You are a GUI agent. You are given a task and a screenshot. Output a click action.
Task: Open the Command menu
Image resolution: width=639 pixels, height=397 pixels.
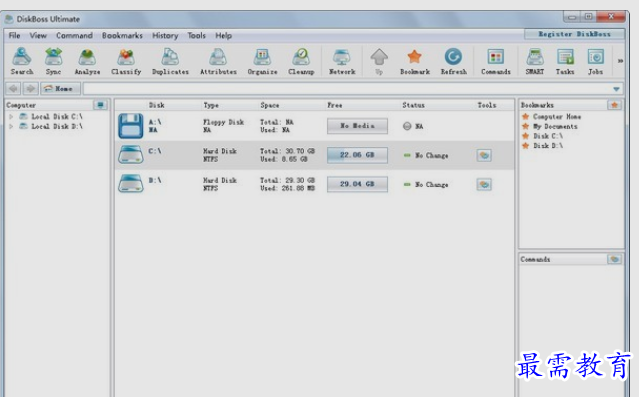coord(75,35)
